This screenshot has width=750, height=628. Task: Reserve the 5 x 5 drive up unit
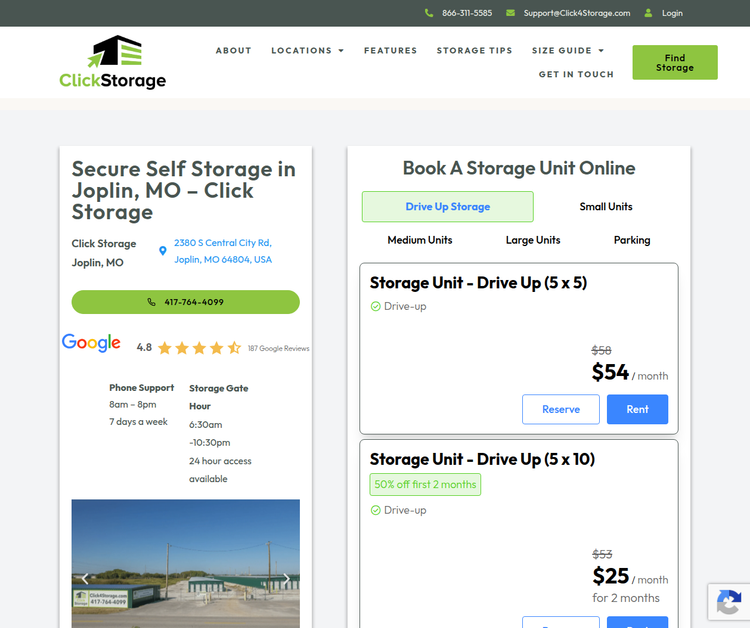tap(561, 409)
